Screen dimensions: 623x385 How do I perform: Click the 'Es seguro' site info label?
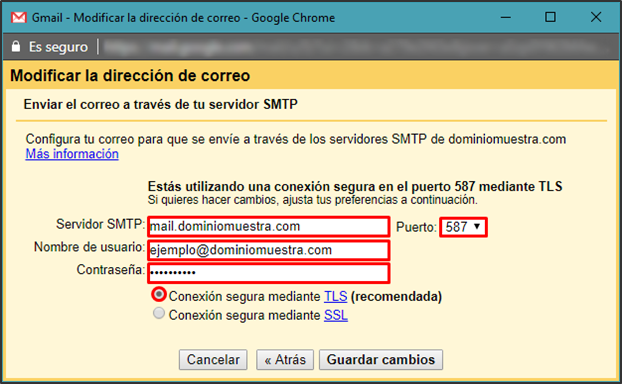coord(58,47)
